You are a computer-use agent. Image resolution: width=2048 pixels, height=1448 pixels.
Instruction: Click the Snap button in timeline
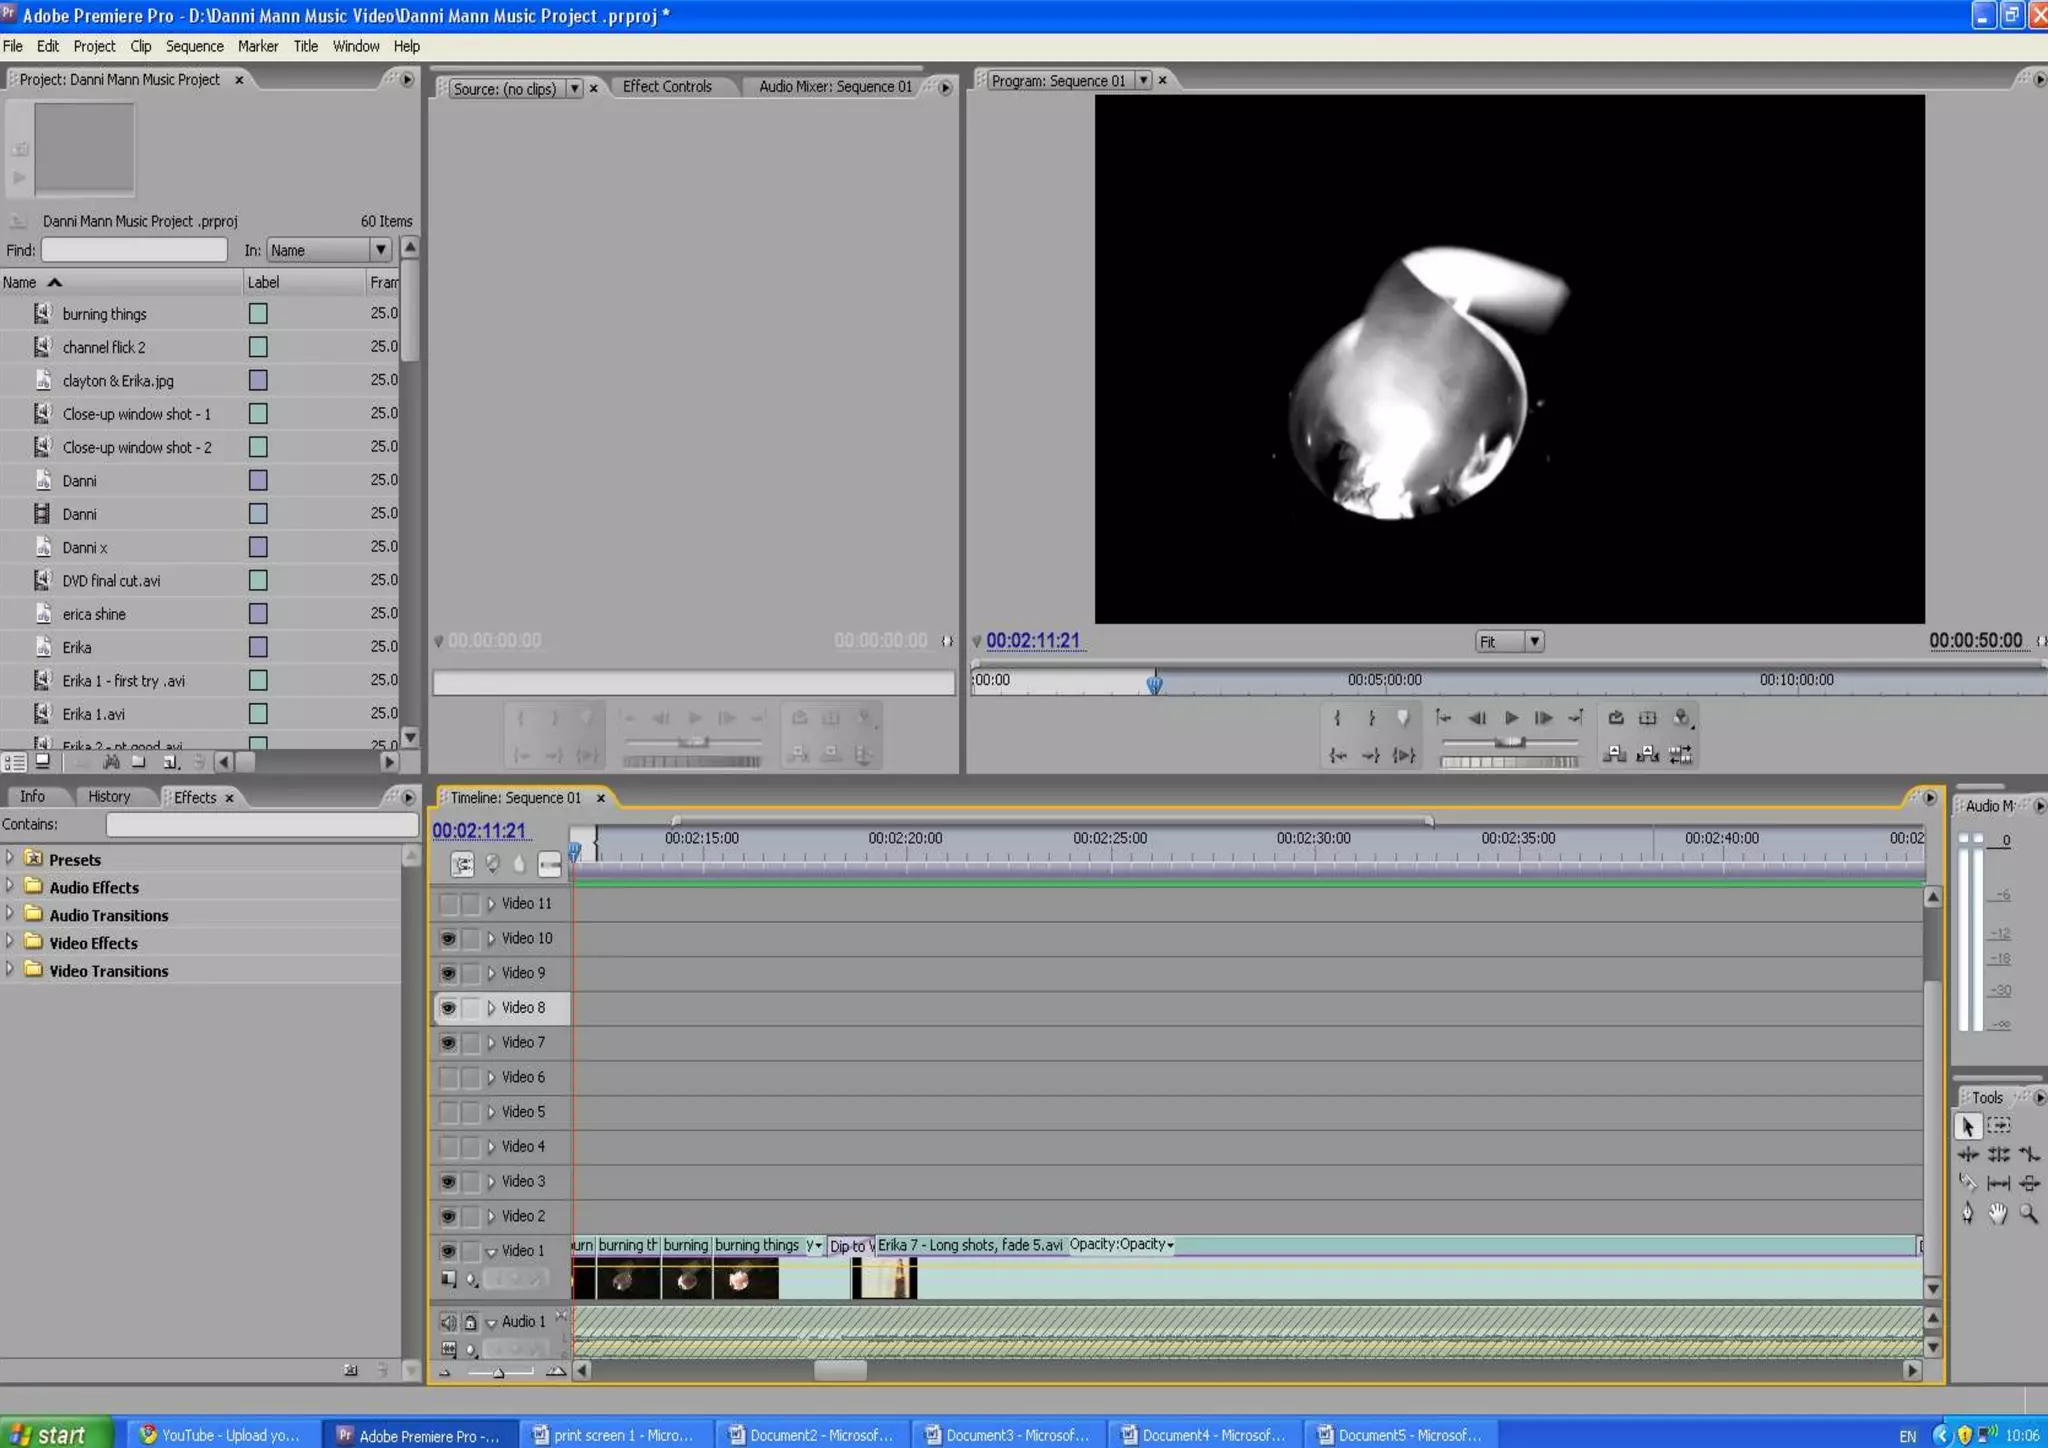pyautogui.click(x=462, y=864)
